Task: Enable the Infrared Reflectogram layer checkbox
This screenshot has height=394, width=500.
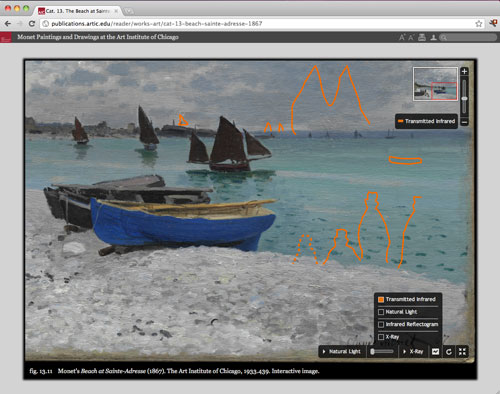Action: [381, 324]
